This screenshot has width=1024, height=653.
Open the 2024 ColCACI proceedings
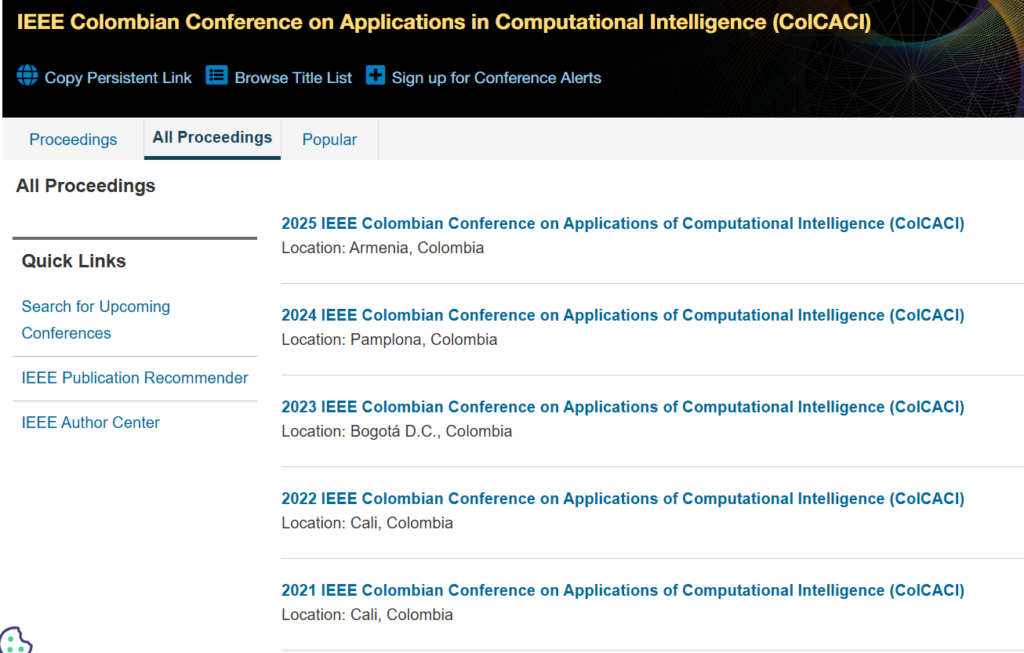click(x=622, y=316)
